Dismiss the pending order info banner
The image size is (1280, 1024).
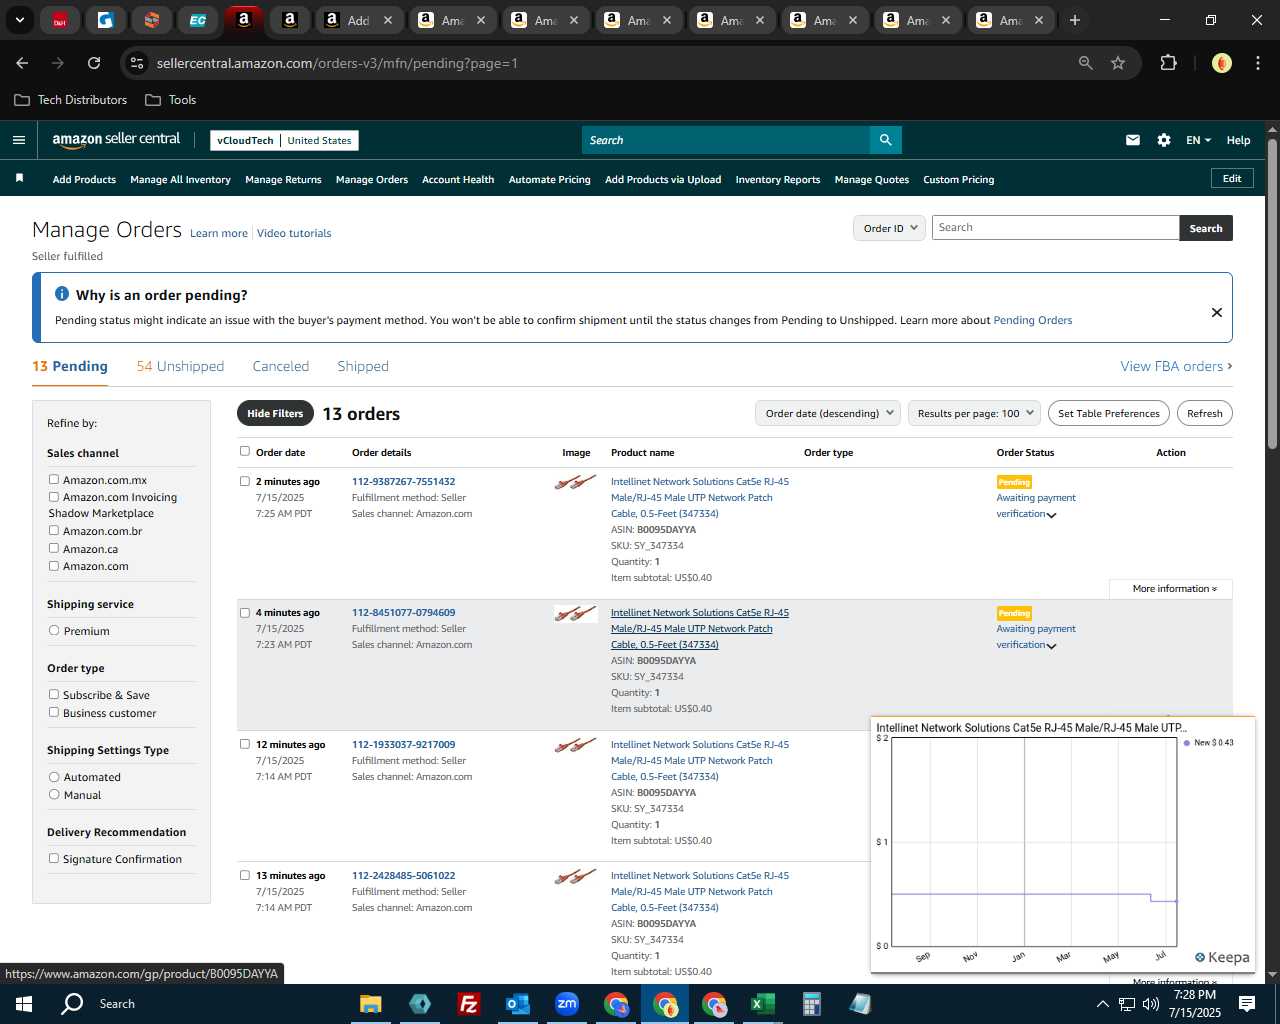1217,312
